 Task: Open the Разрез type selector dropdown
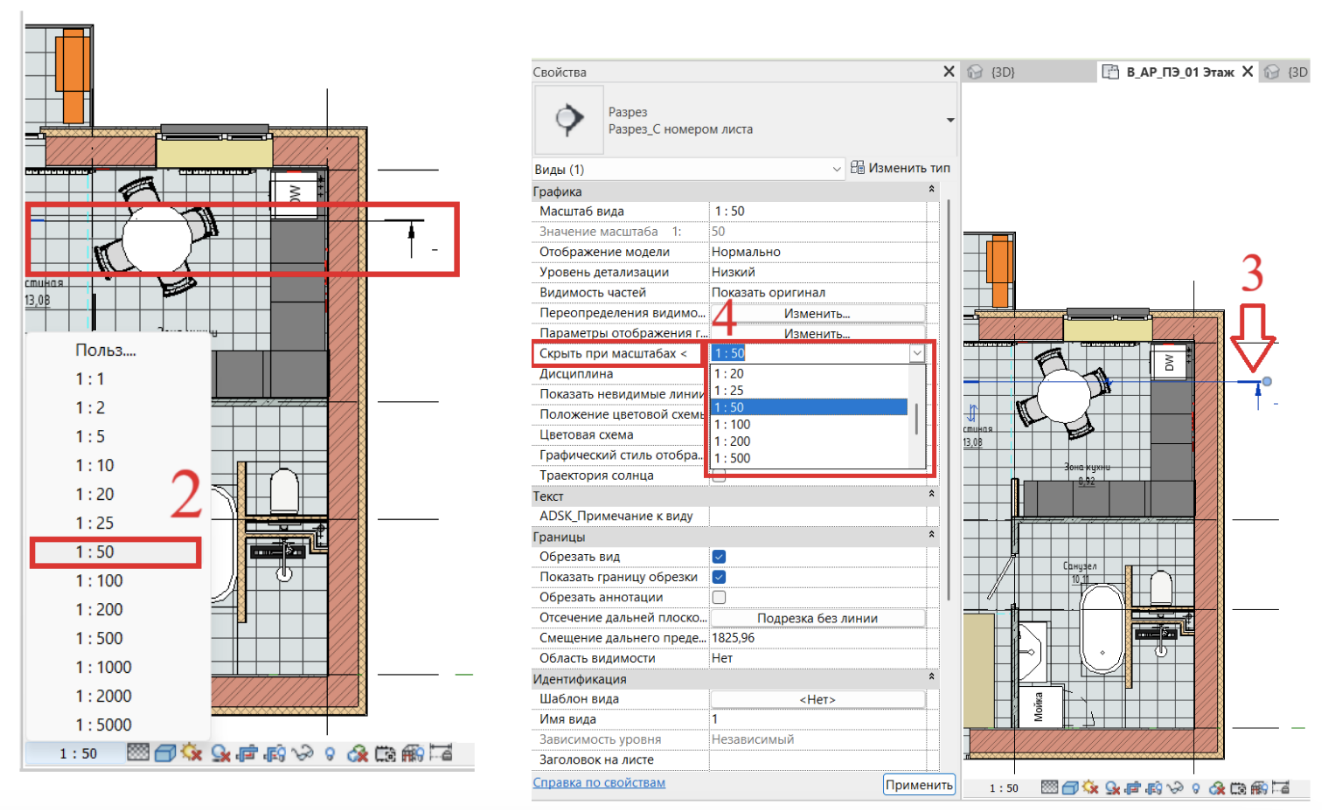click(x=949, y=120)
